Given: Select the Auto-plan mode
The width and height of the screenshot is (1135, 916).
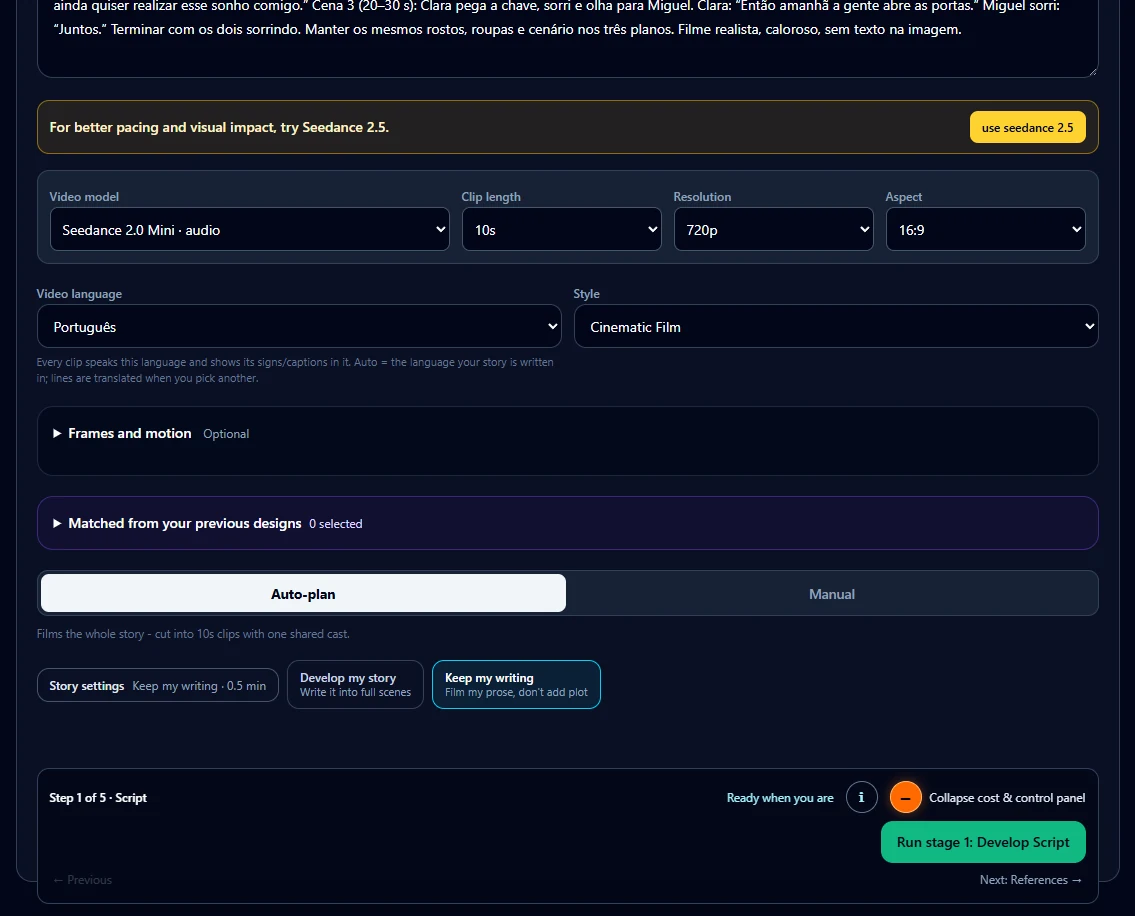Looking at the screenshot, I should (303, 594).
